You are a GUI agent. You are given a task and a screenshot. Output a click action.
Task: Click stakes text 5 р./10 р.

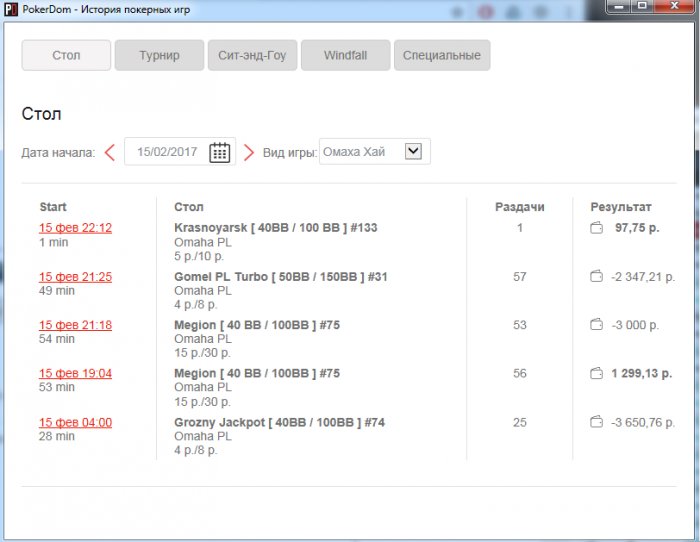199,256
